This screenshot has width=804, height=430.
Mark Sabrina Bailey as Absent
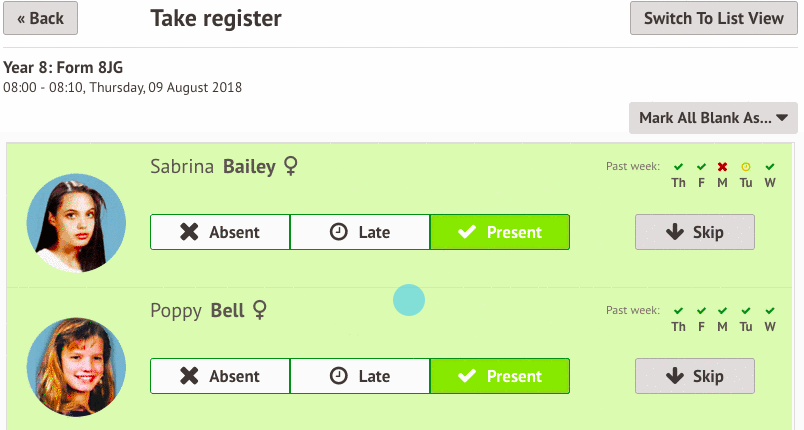[220, 232]
